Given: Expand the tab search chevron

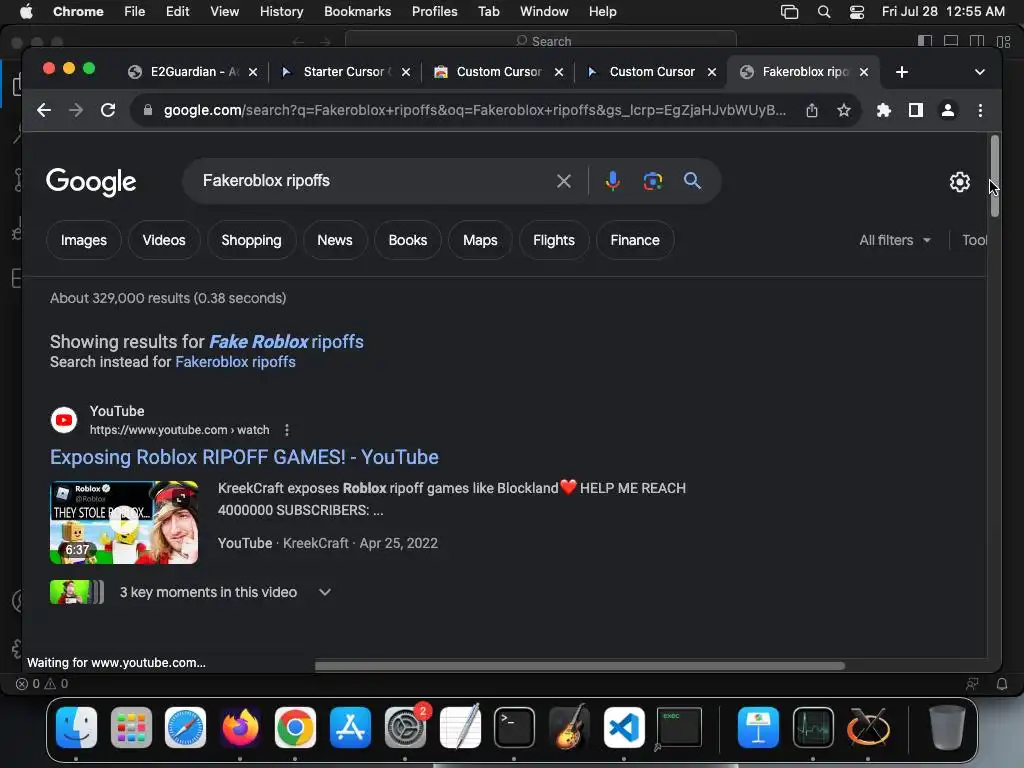Looking at the screenshot, I should point(980,72).
